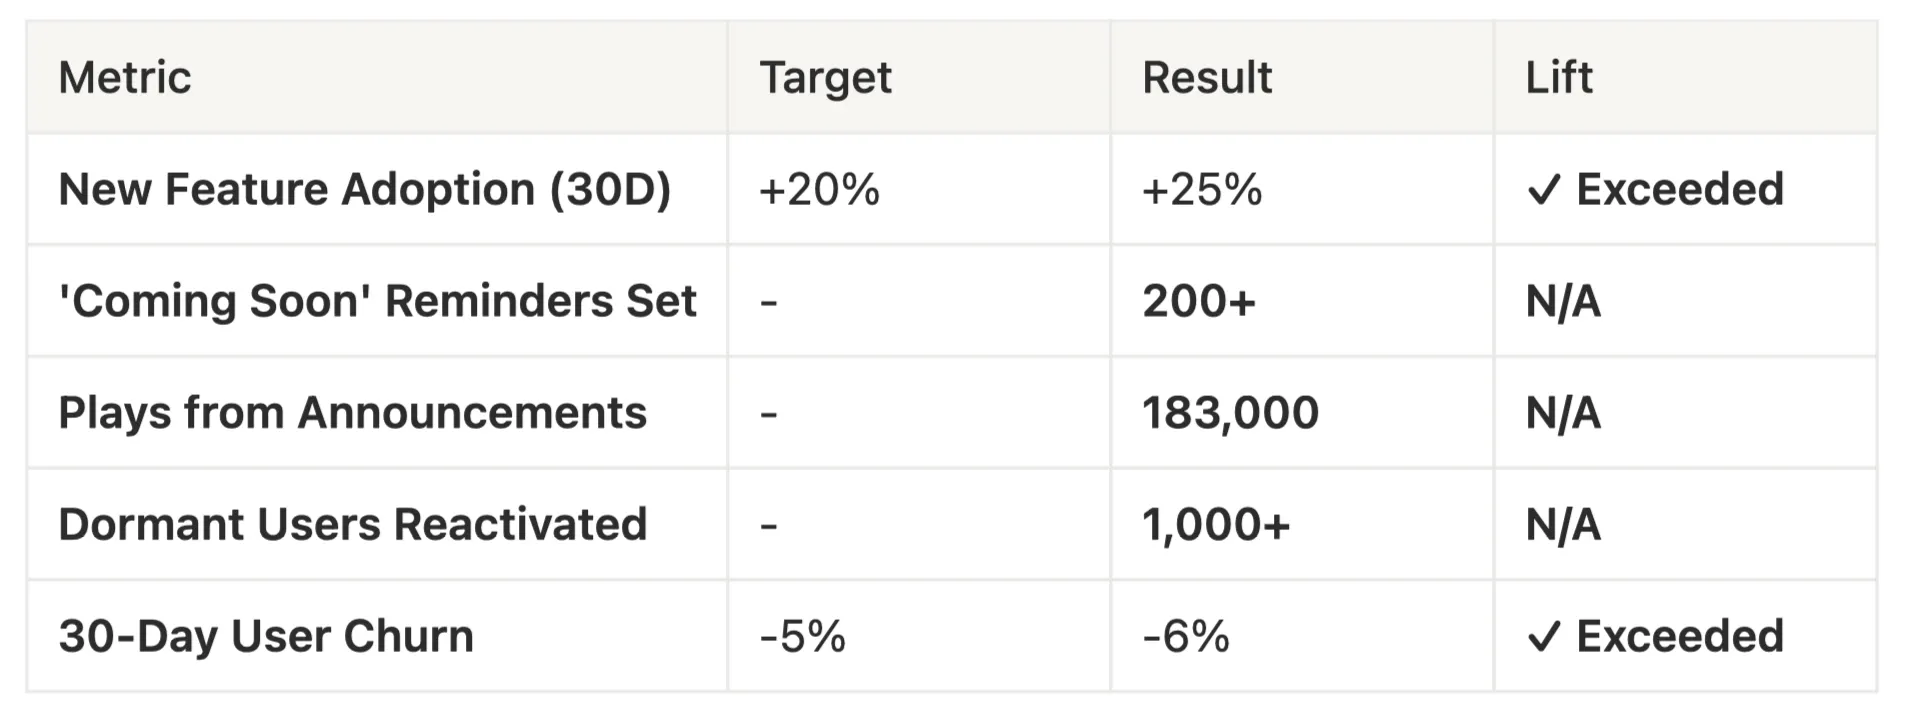
Task: Select the dash target for Dormant Users Reactivated
Action: [768, 525]
